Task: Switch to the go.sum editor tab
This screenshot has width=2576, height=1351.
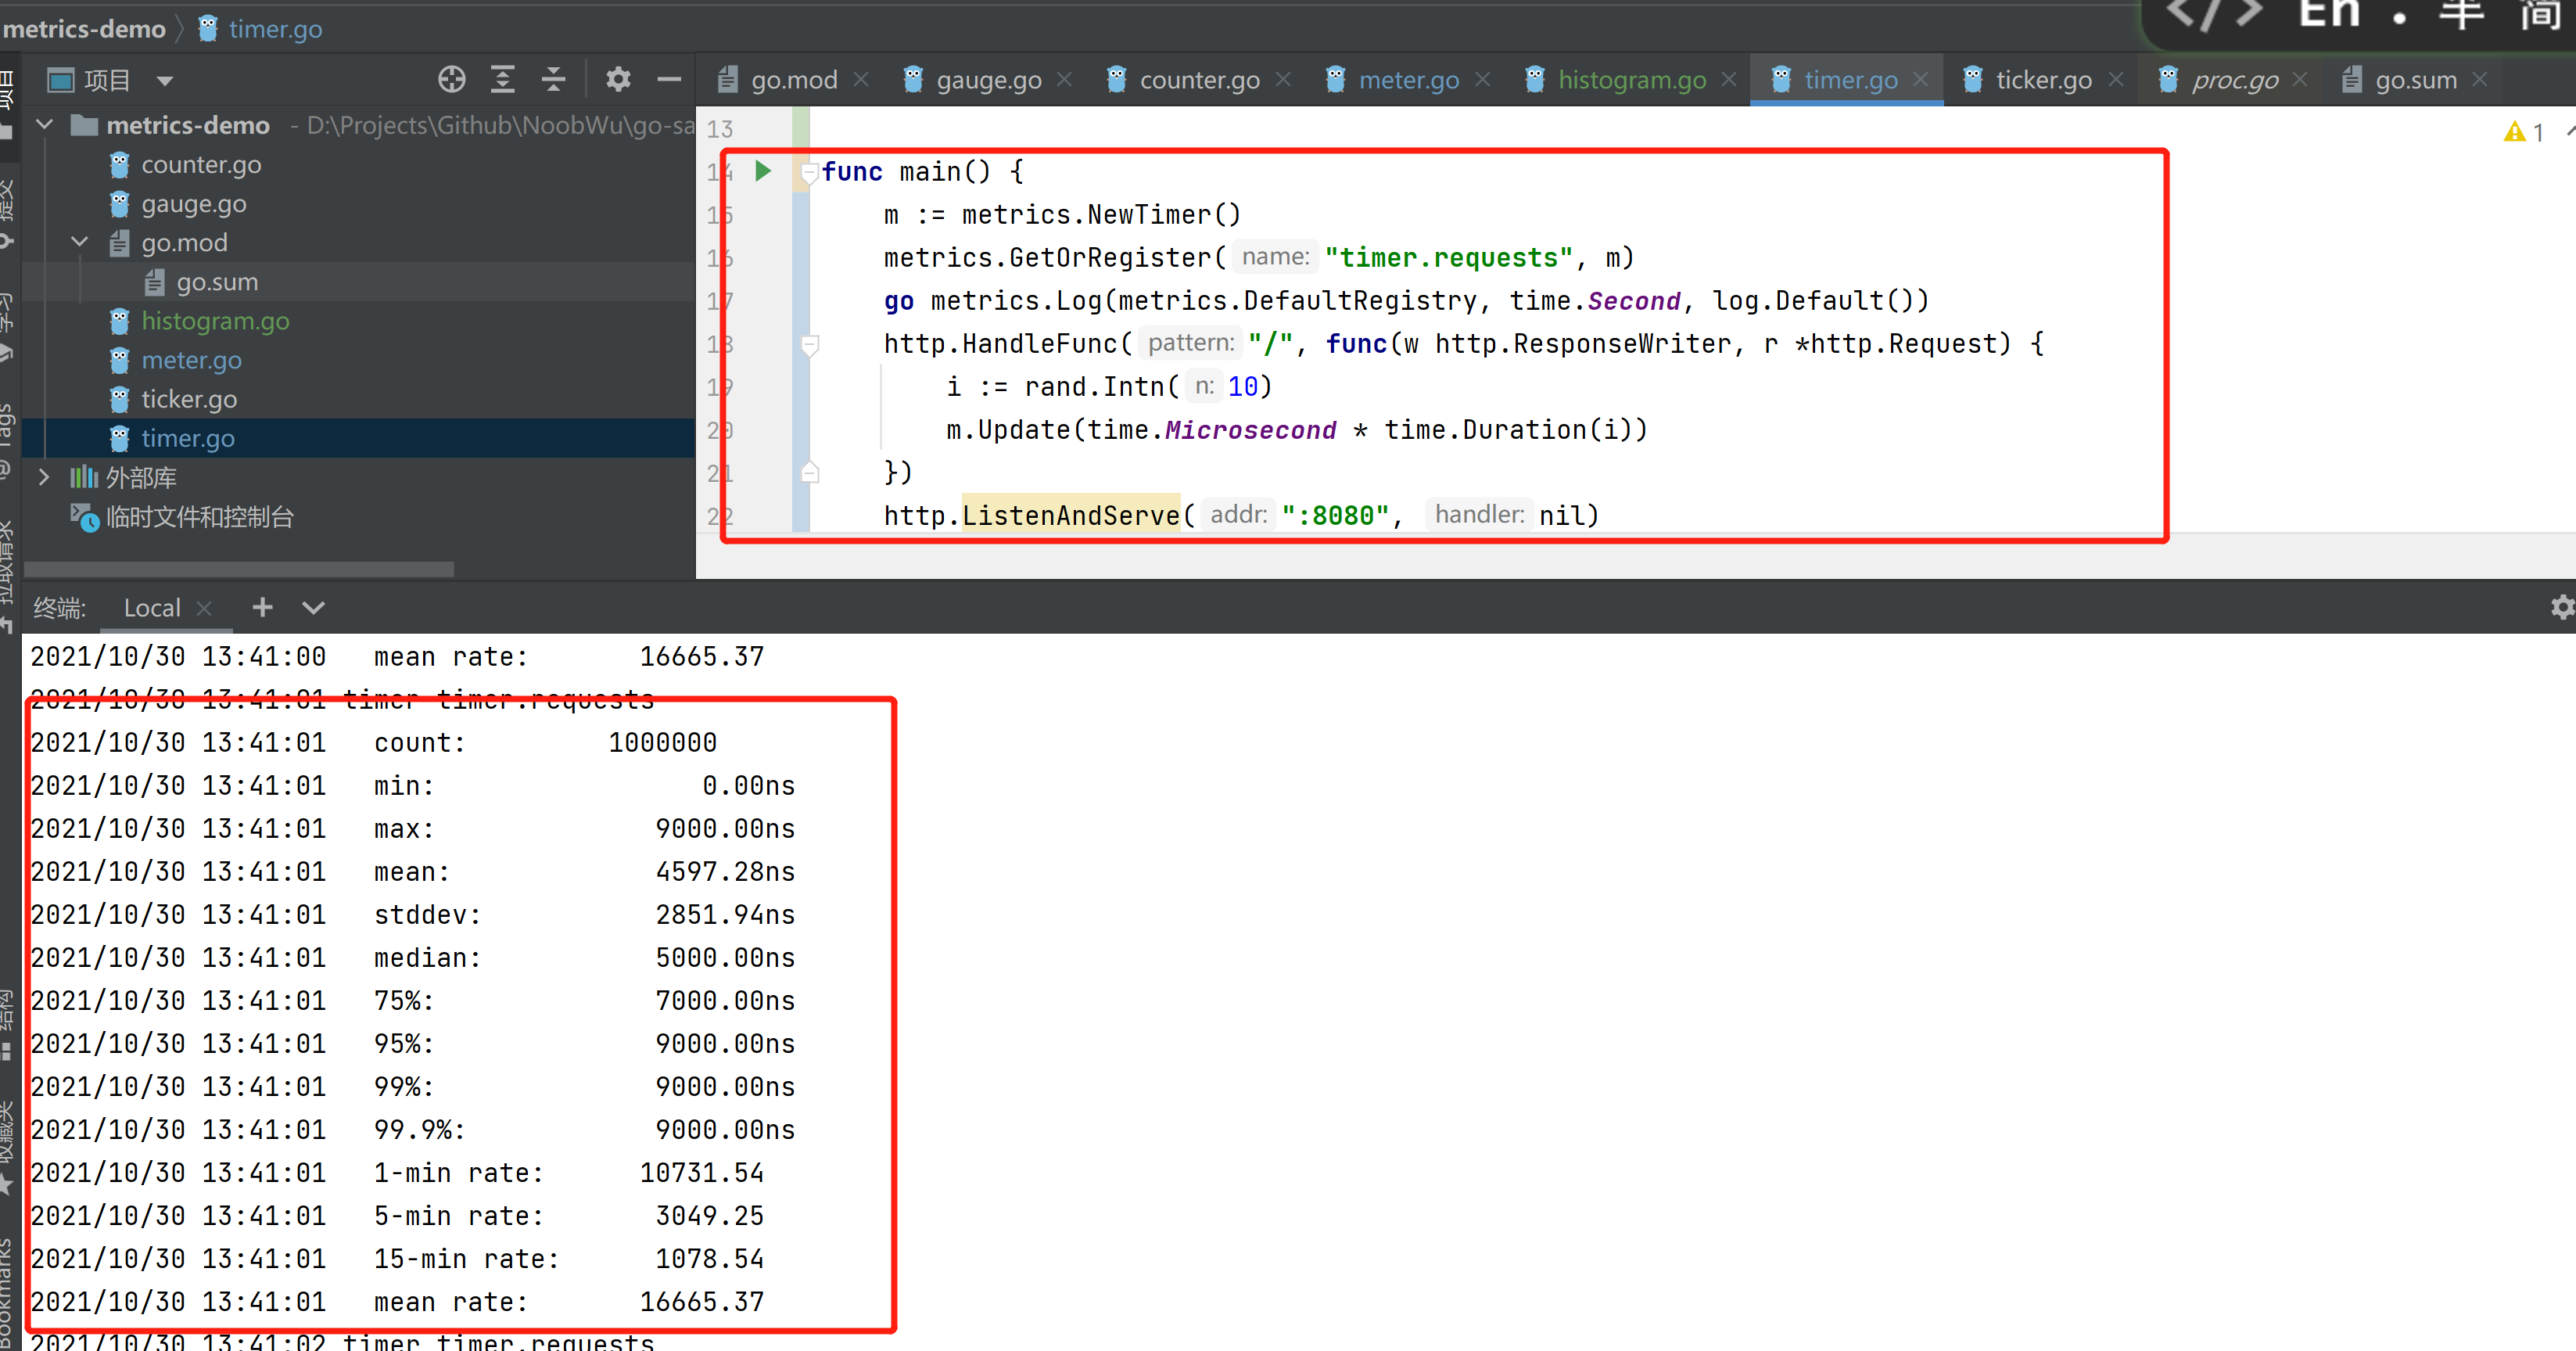Action: point(2415,80)
